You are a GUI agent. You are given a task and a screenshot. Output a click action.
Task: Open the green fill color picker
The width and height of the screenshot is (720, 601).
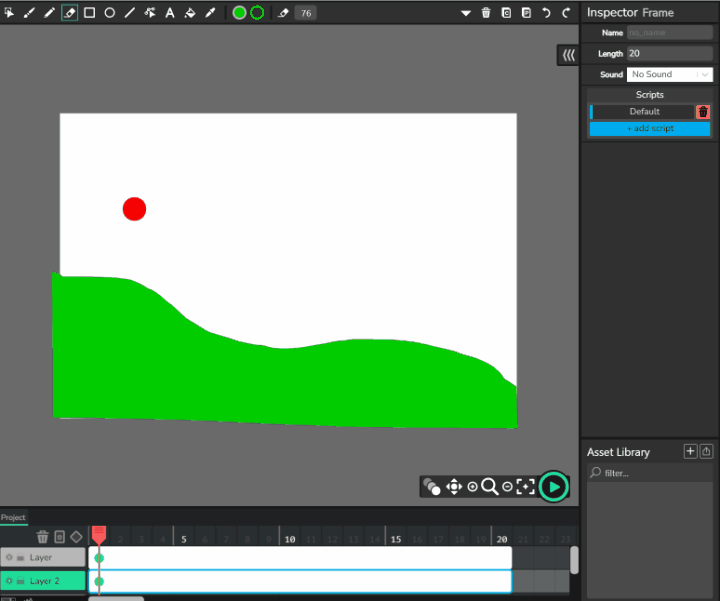239,13
